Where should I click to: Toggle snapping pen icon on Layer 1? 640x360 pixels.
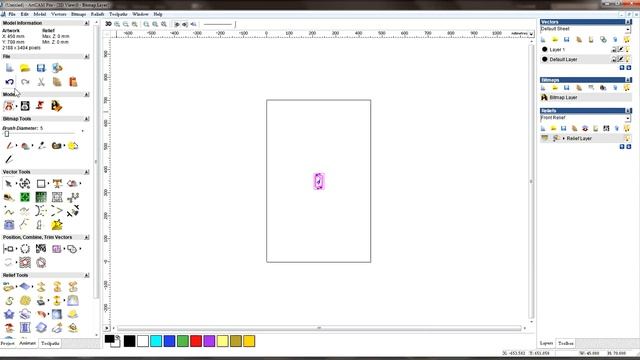point(621,49)
